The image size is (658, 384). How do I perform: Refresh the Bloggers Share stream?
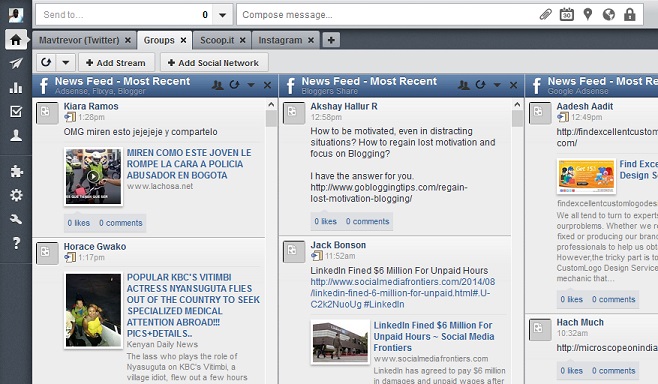pyautogui.click(x=480, y=85)
